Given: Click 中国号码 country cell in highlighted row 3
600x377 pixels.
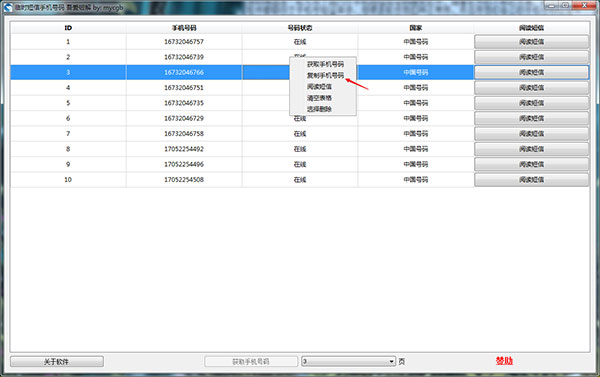Looking at the screenshot, I should click(416, 72).
